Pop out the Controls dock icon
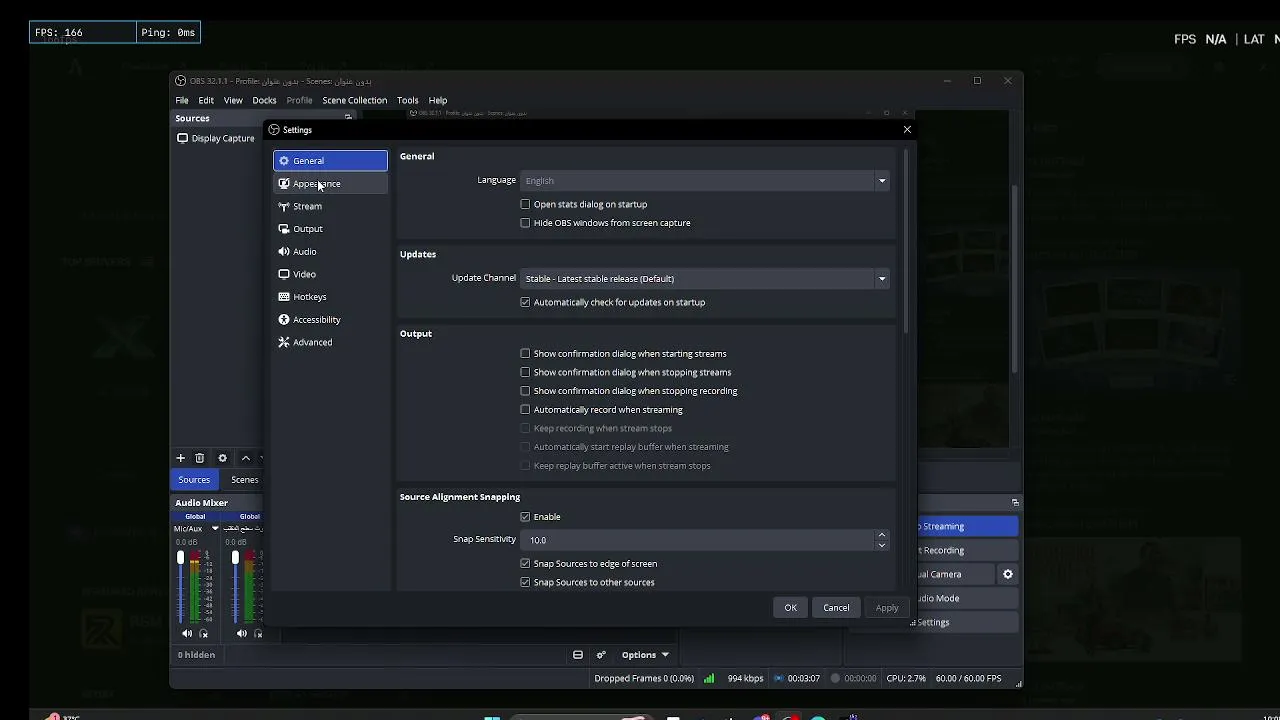 coord(1015,503)
